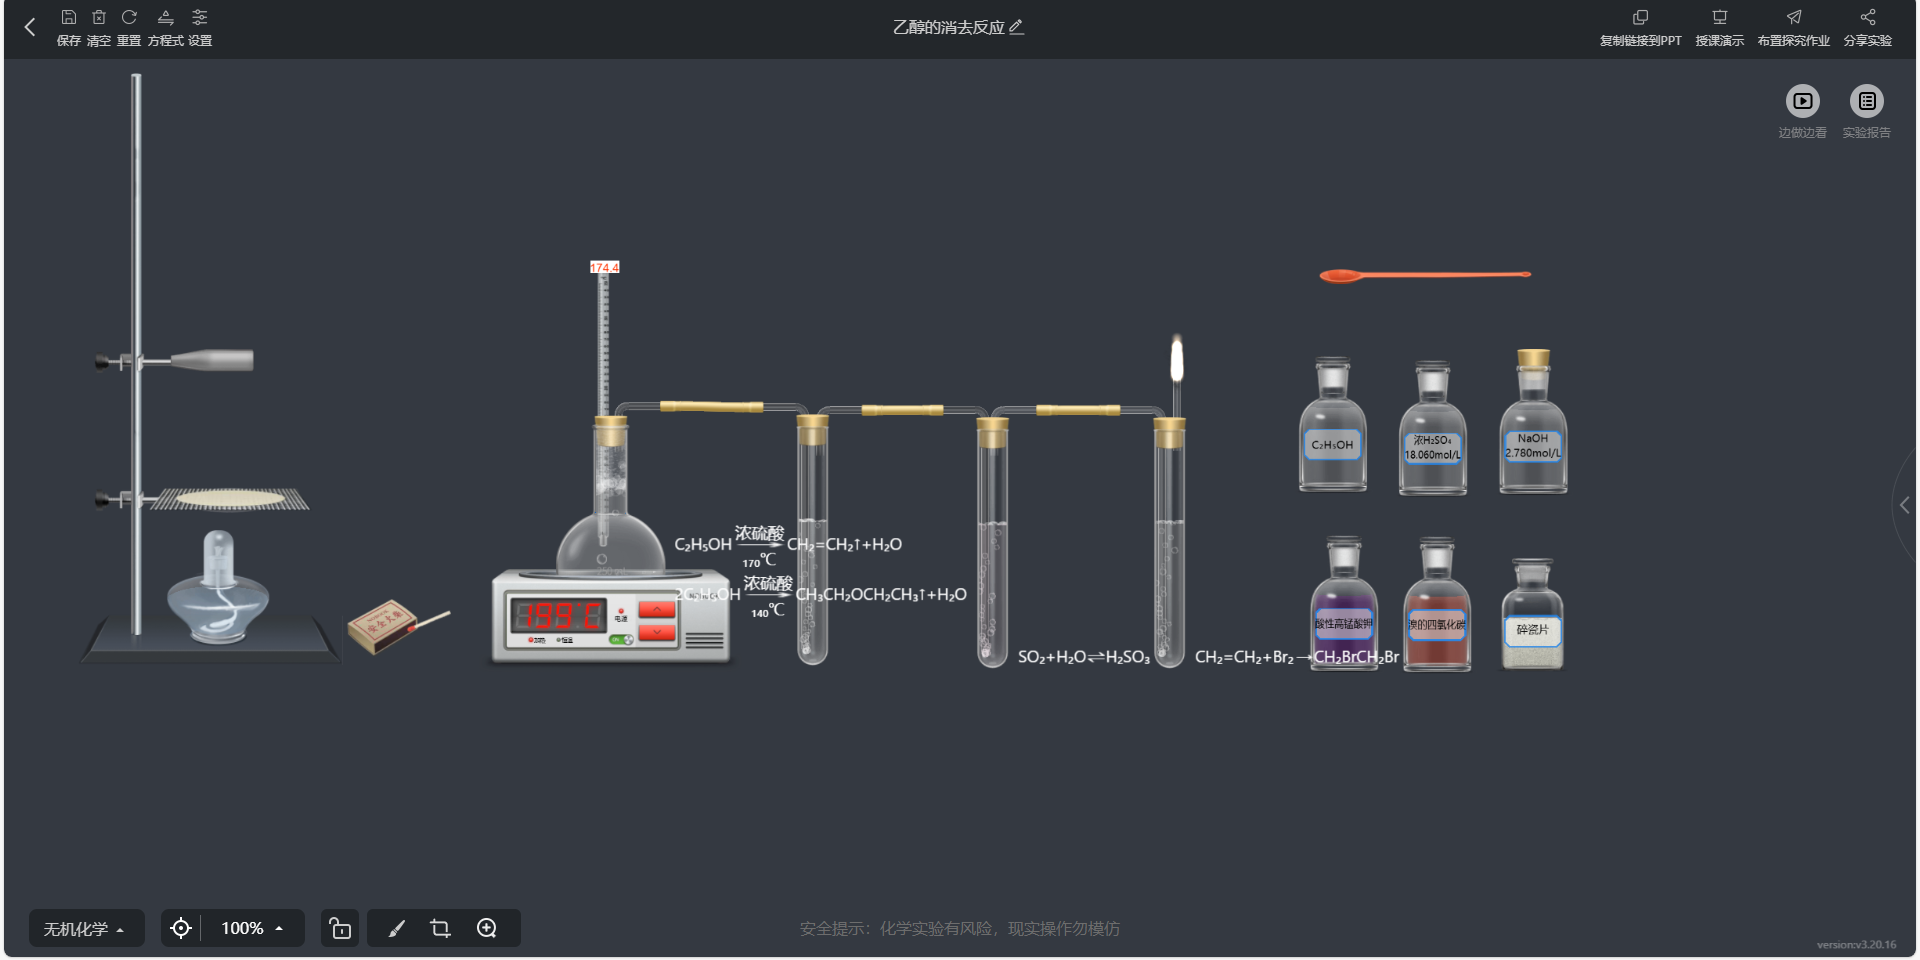Open the 100% zoom level dropdown
The width and height of the screenshot is (1920, 960).
coord(252,928)
